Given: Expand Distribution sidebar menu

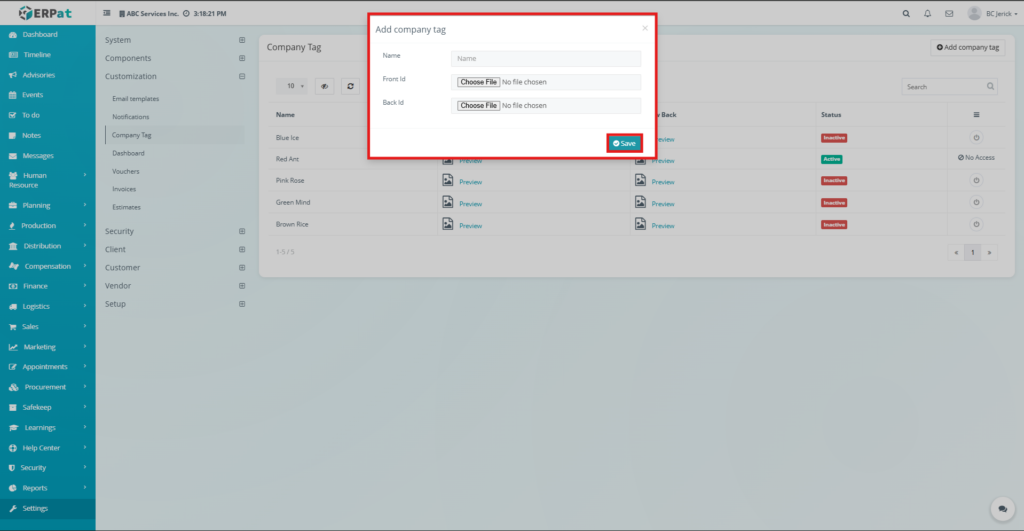Looking at the screenshot, I should 48,246.
